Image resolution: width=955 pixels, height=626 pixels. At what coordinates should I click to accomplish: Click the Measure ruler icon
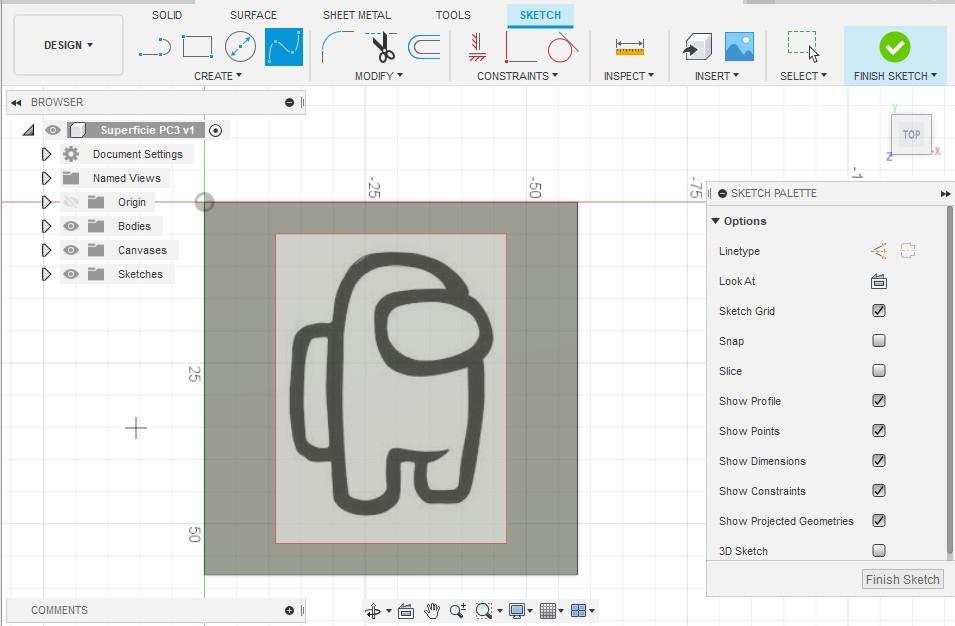point(629,47)
